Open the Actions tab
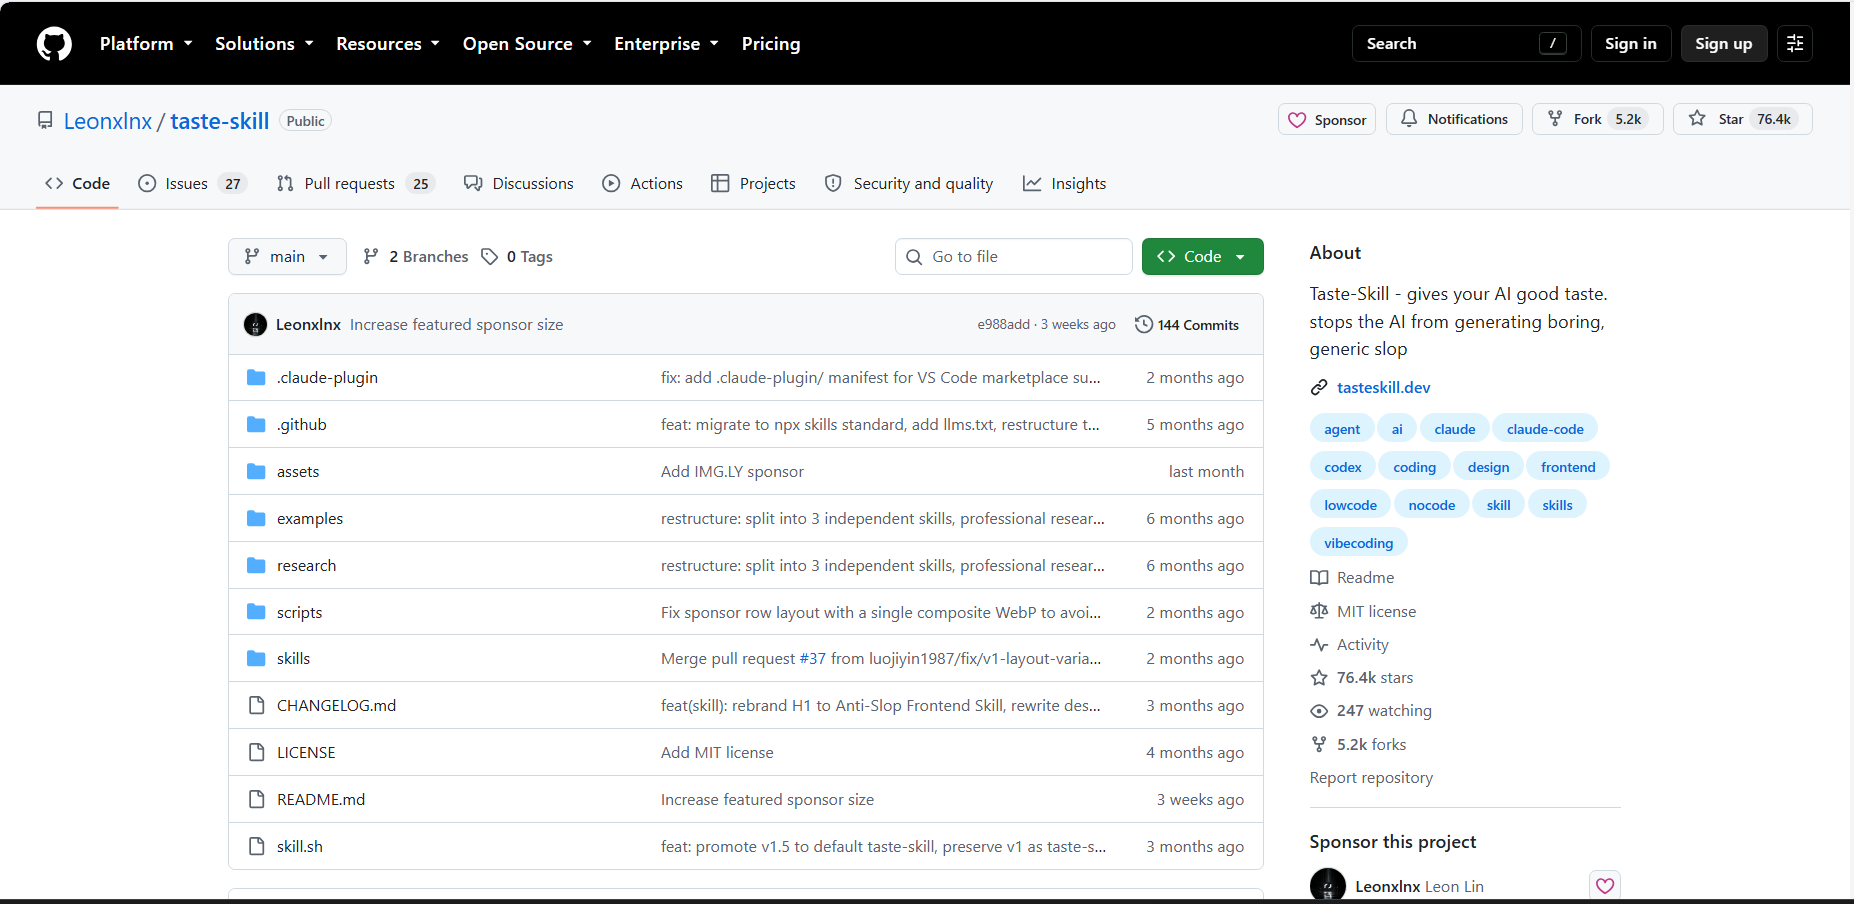 tap(643, 183)
